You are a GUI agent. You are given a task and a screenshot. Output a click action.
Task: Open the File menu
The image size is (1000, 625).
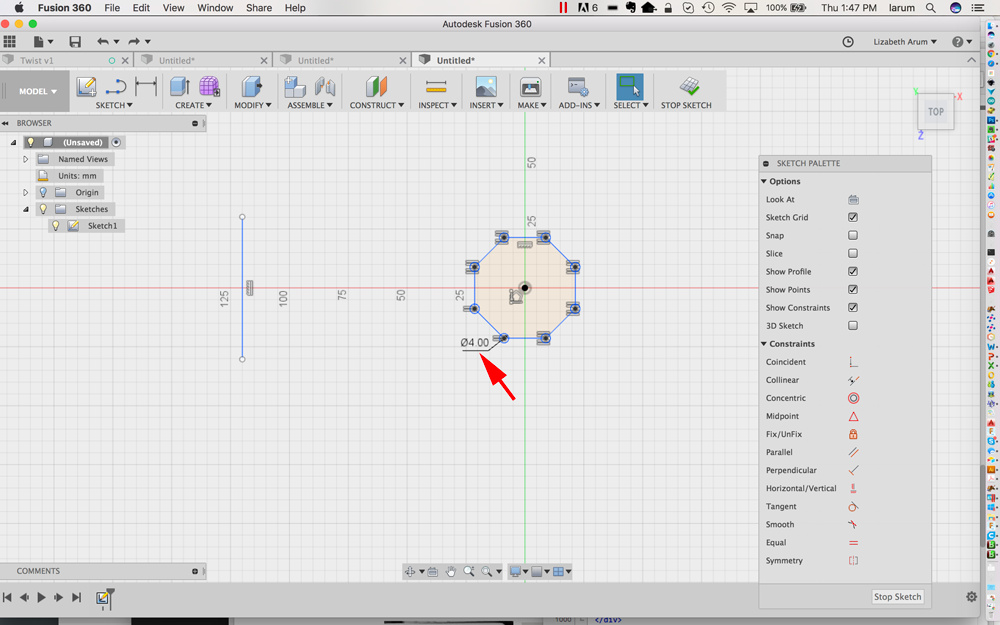[112, 8]
